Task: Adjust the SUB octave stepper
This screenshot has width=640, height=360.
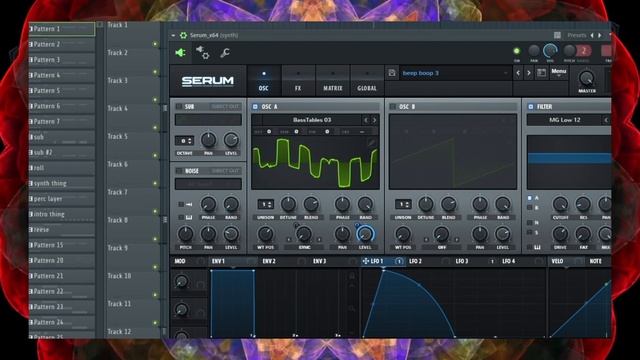Action: click(x=184, y=141)
